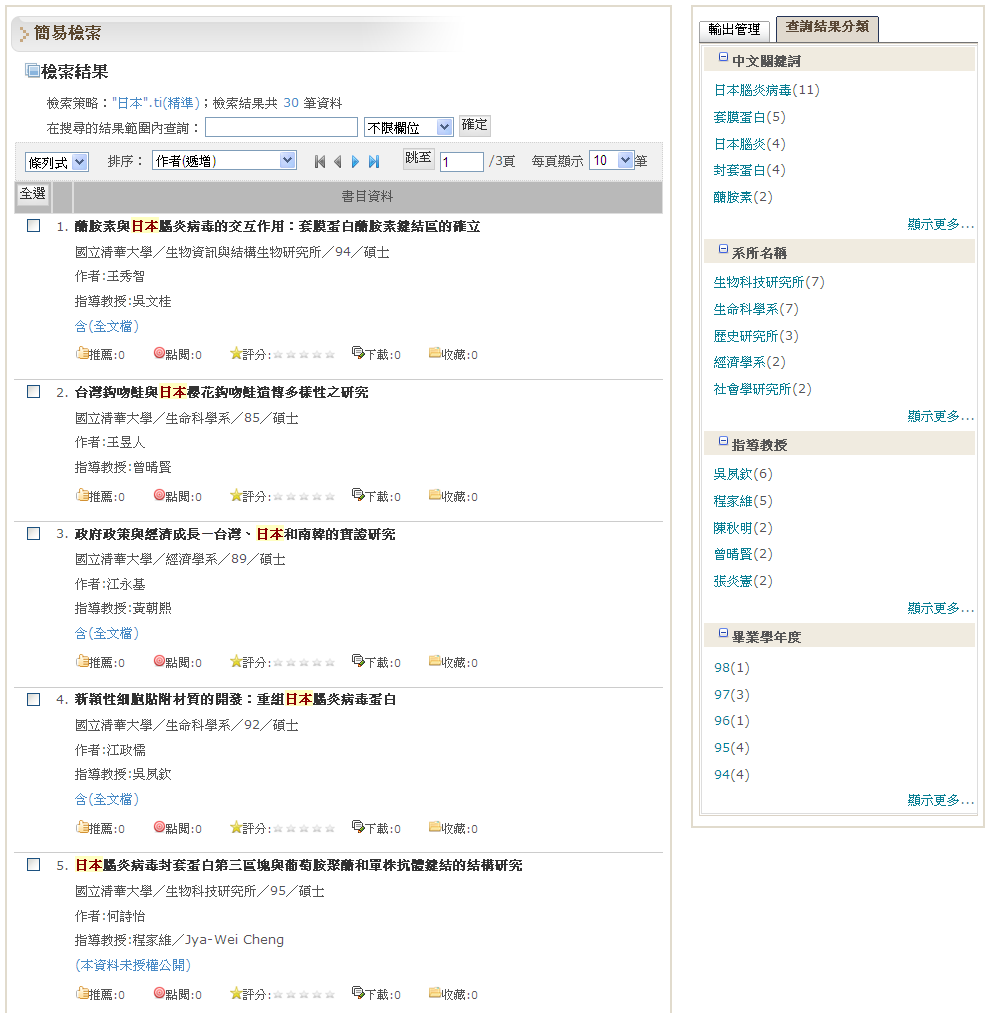Select the 查詢結果分類 tab
Image resolution: width=990 pixels, height=1013 pixels.
(x=826, y=29)
